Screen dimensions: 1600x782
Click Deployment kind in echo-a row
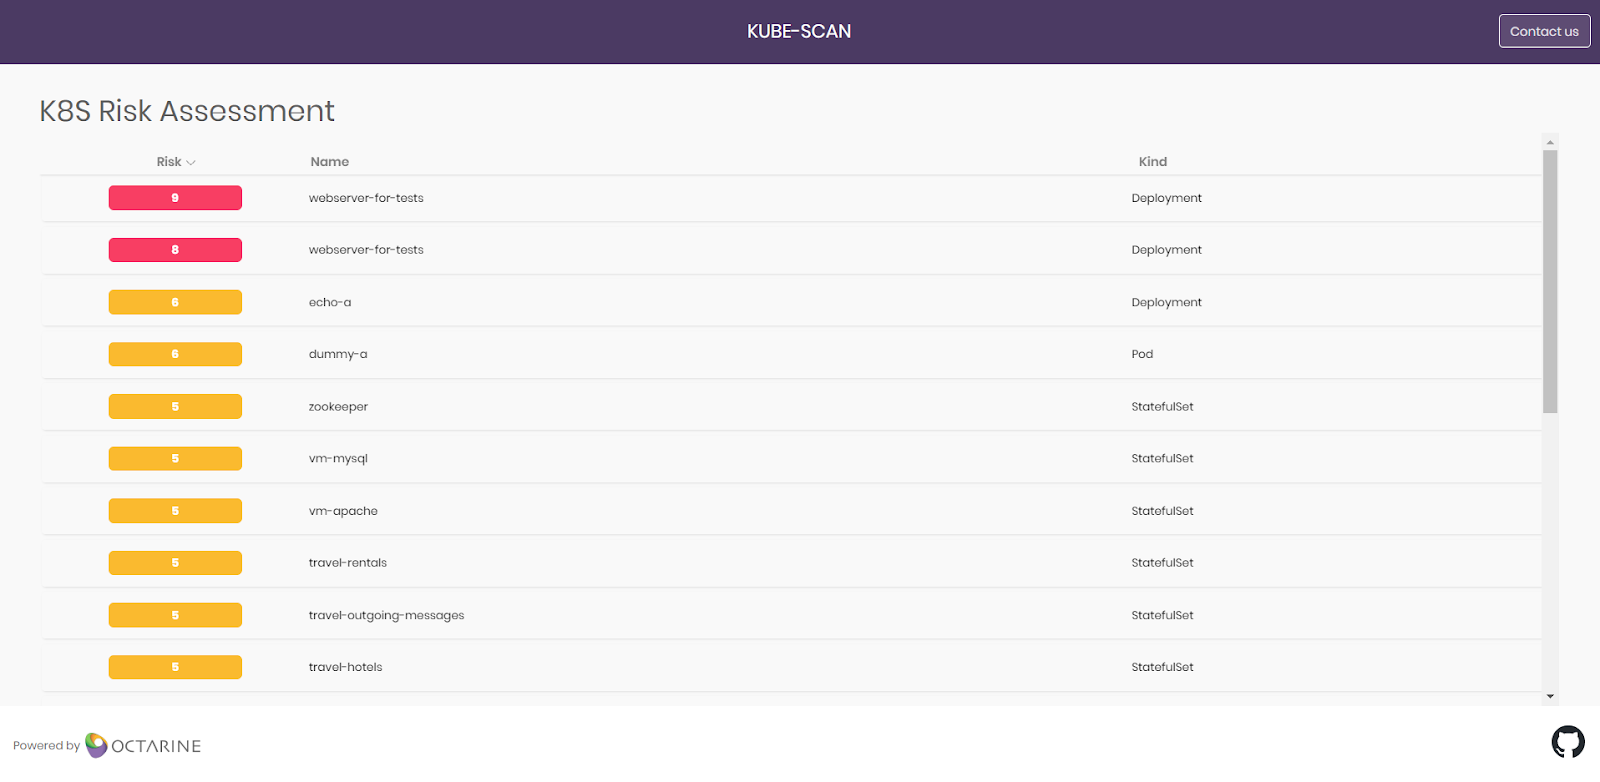(x=1166, y=302)
